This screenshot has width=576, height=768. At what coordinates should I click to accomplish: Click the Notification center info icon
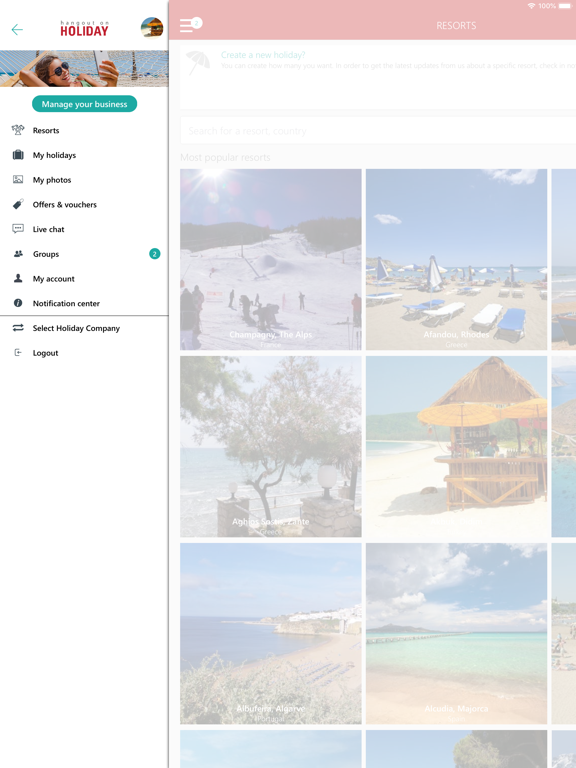click(18, 303)
